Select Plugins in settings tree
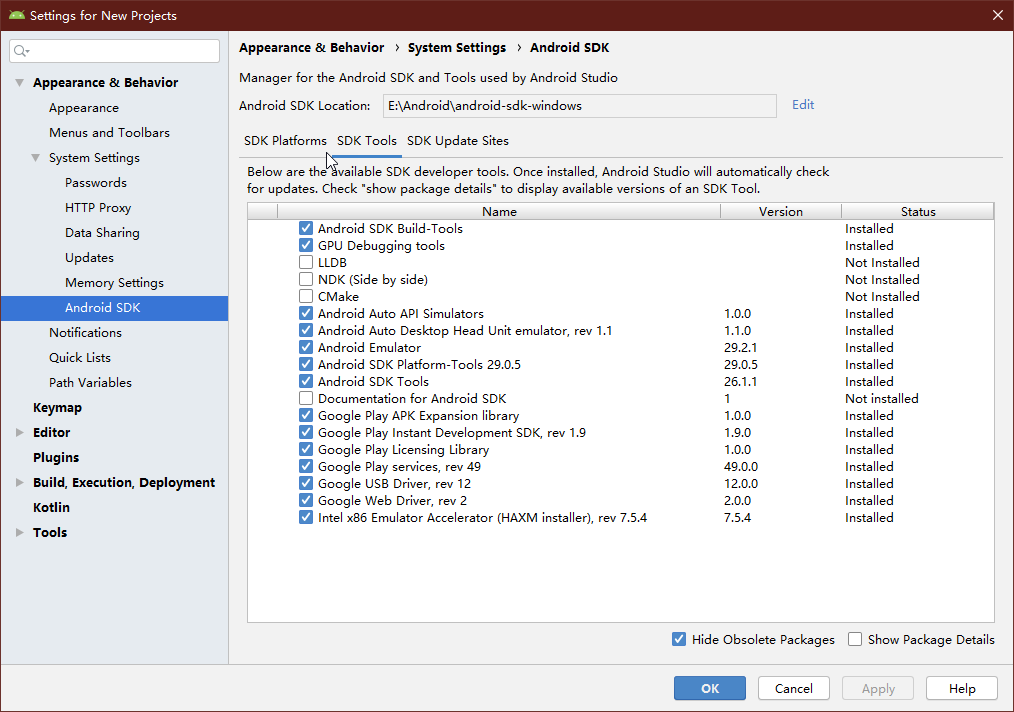 [x=56, y=457]
